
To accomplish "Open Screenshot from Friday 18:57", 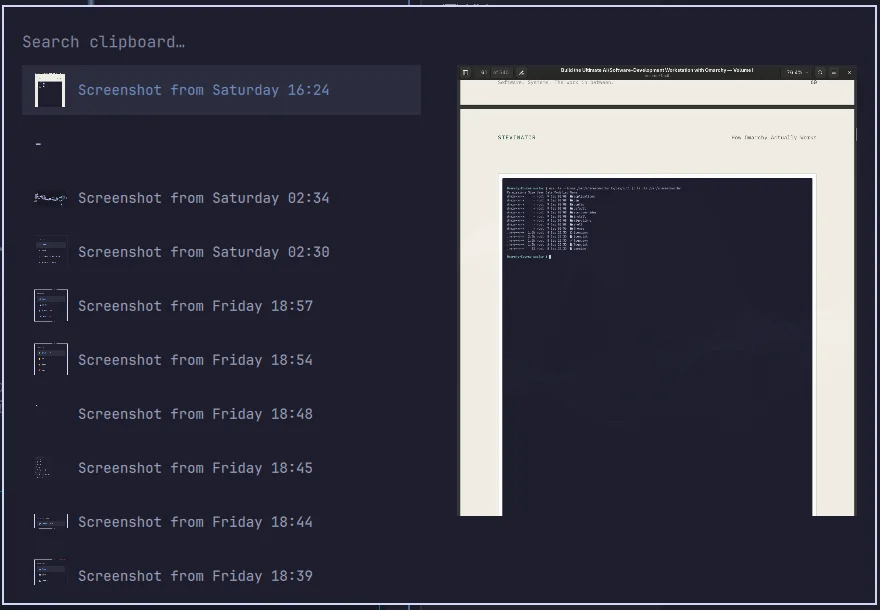I will (x=221, y=306).
